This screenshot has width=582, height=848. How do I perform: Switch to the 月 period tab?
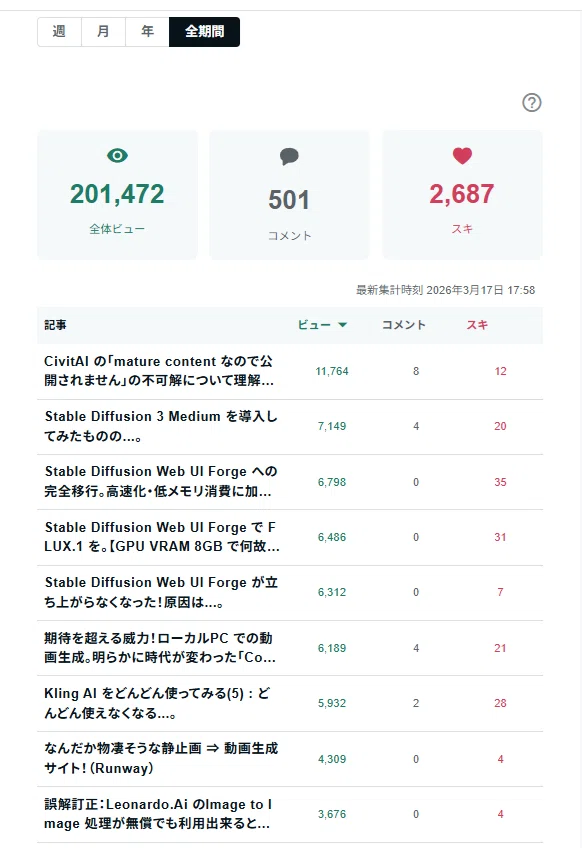click(103, 32)
